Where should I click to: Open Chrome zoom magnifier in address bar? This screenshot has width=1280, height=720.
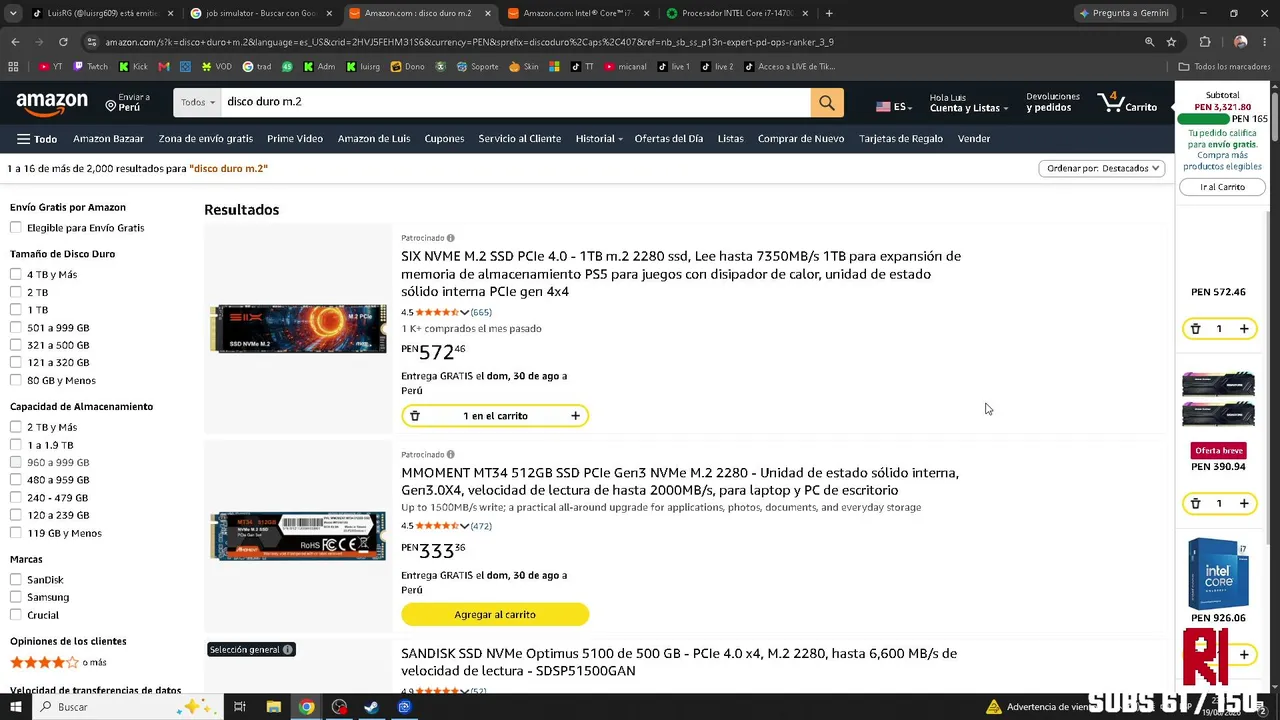[1149, 42]
